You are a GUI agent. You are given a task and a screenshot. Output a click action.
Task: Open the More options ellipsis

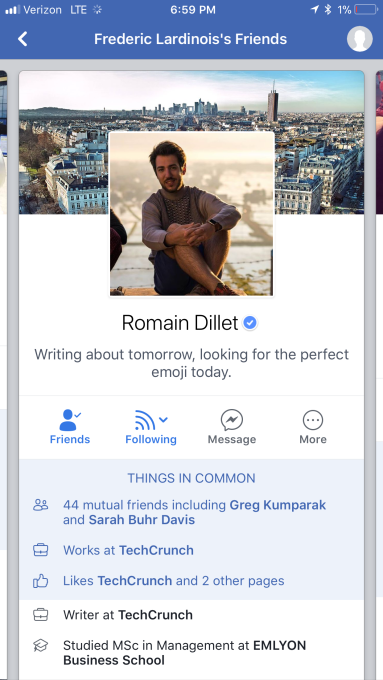point(313,420)
